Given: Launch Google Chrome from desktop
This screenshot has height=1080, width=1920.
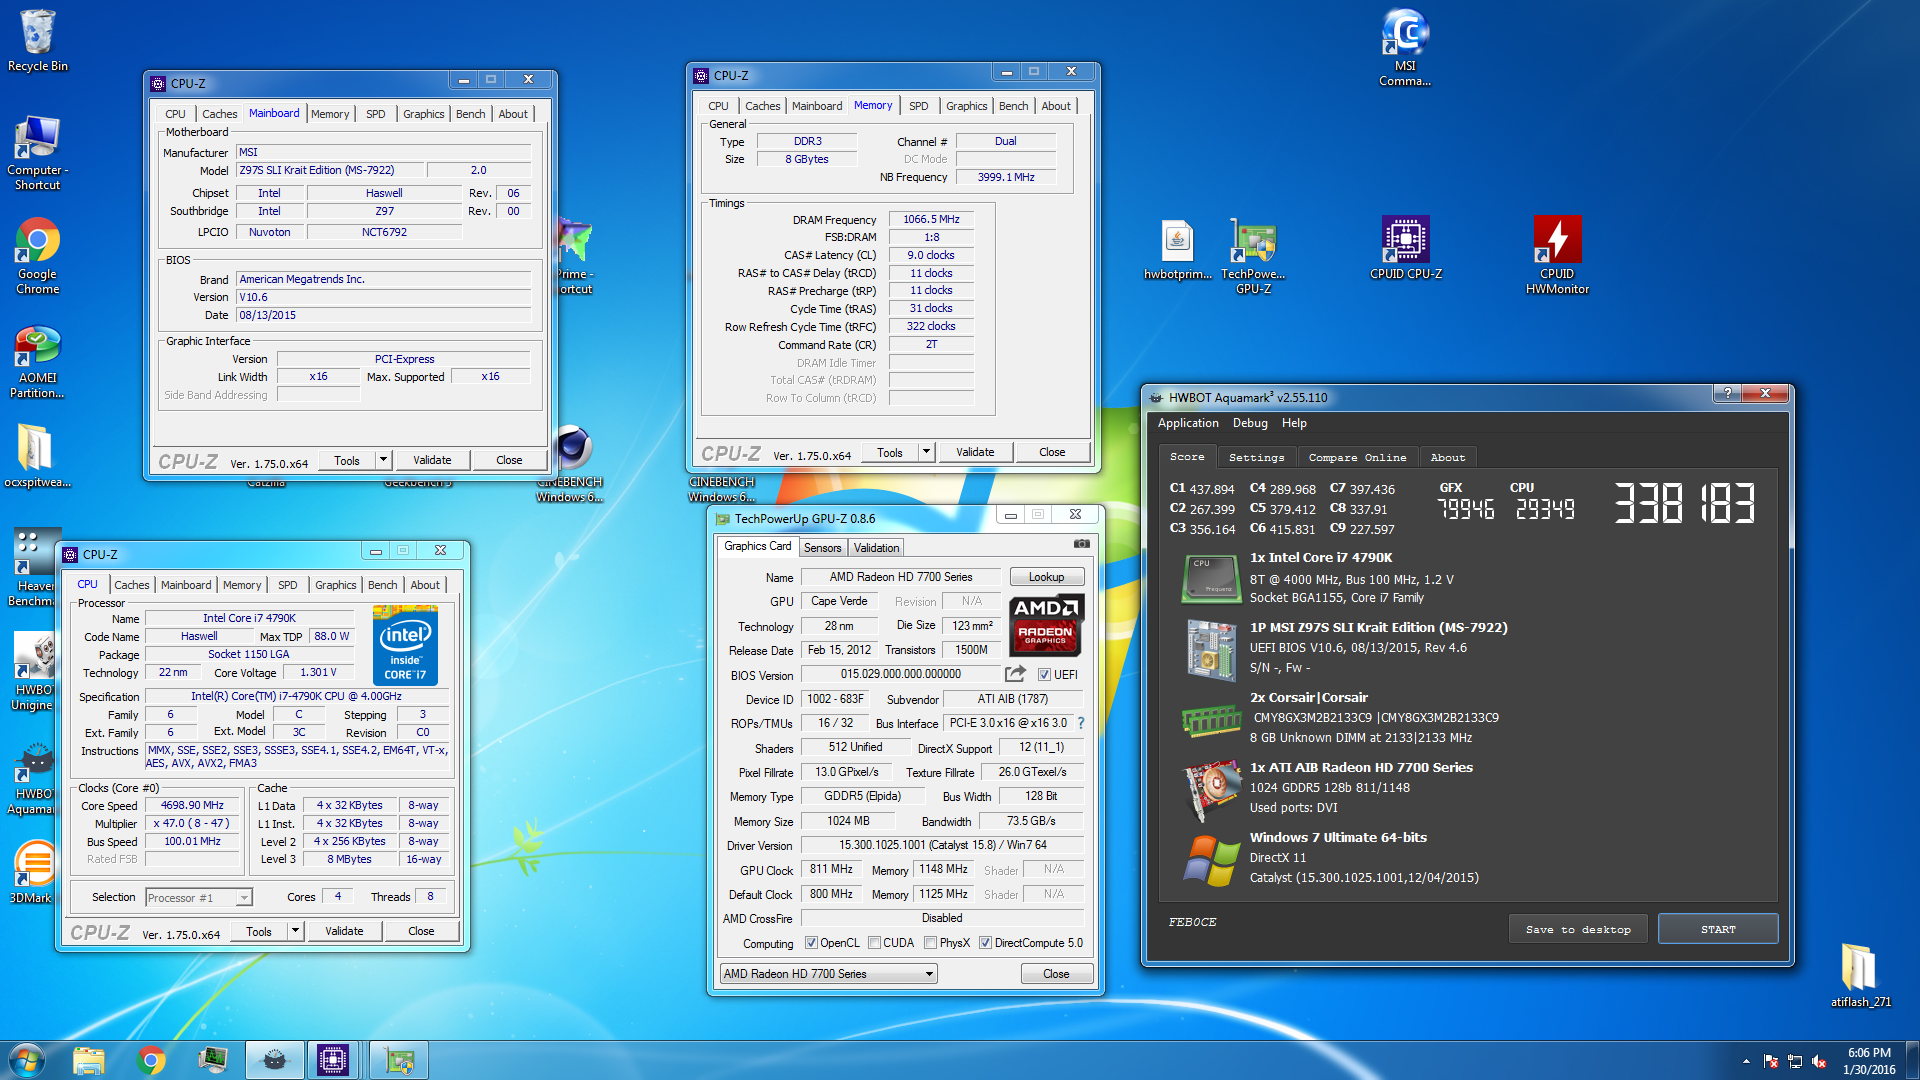Looking at the screenshot, I should [x=38, y=257].
